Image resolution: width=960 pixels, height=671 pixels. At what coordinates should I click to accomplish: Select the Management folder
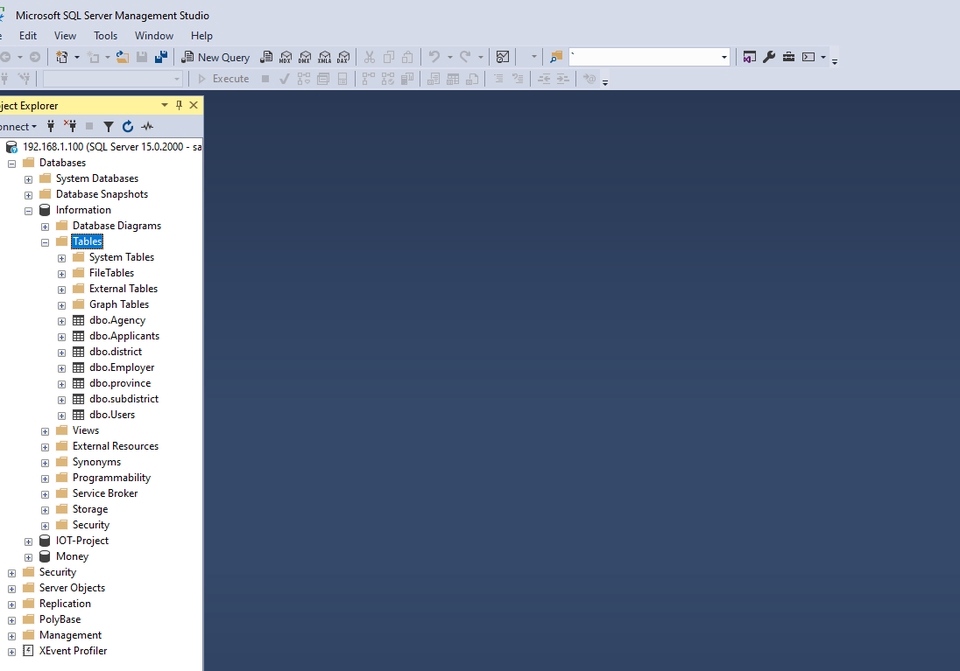pyautogui.click(x=70, y=635)
